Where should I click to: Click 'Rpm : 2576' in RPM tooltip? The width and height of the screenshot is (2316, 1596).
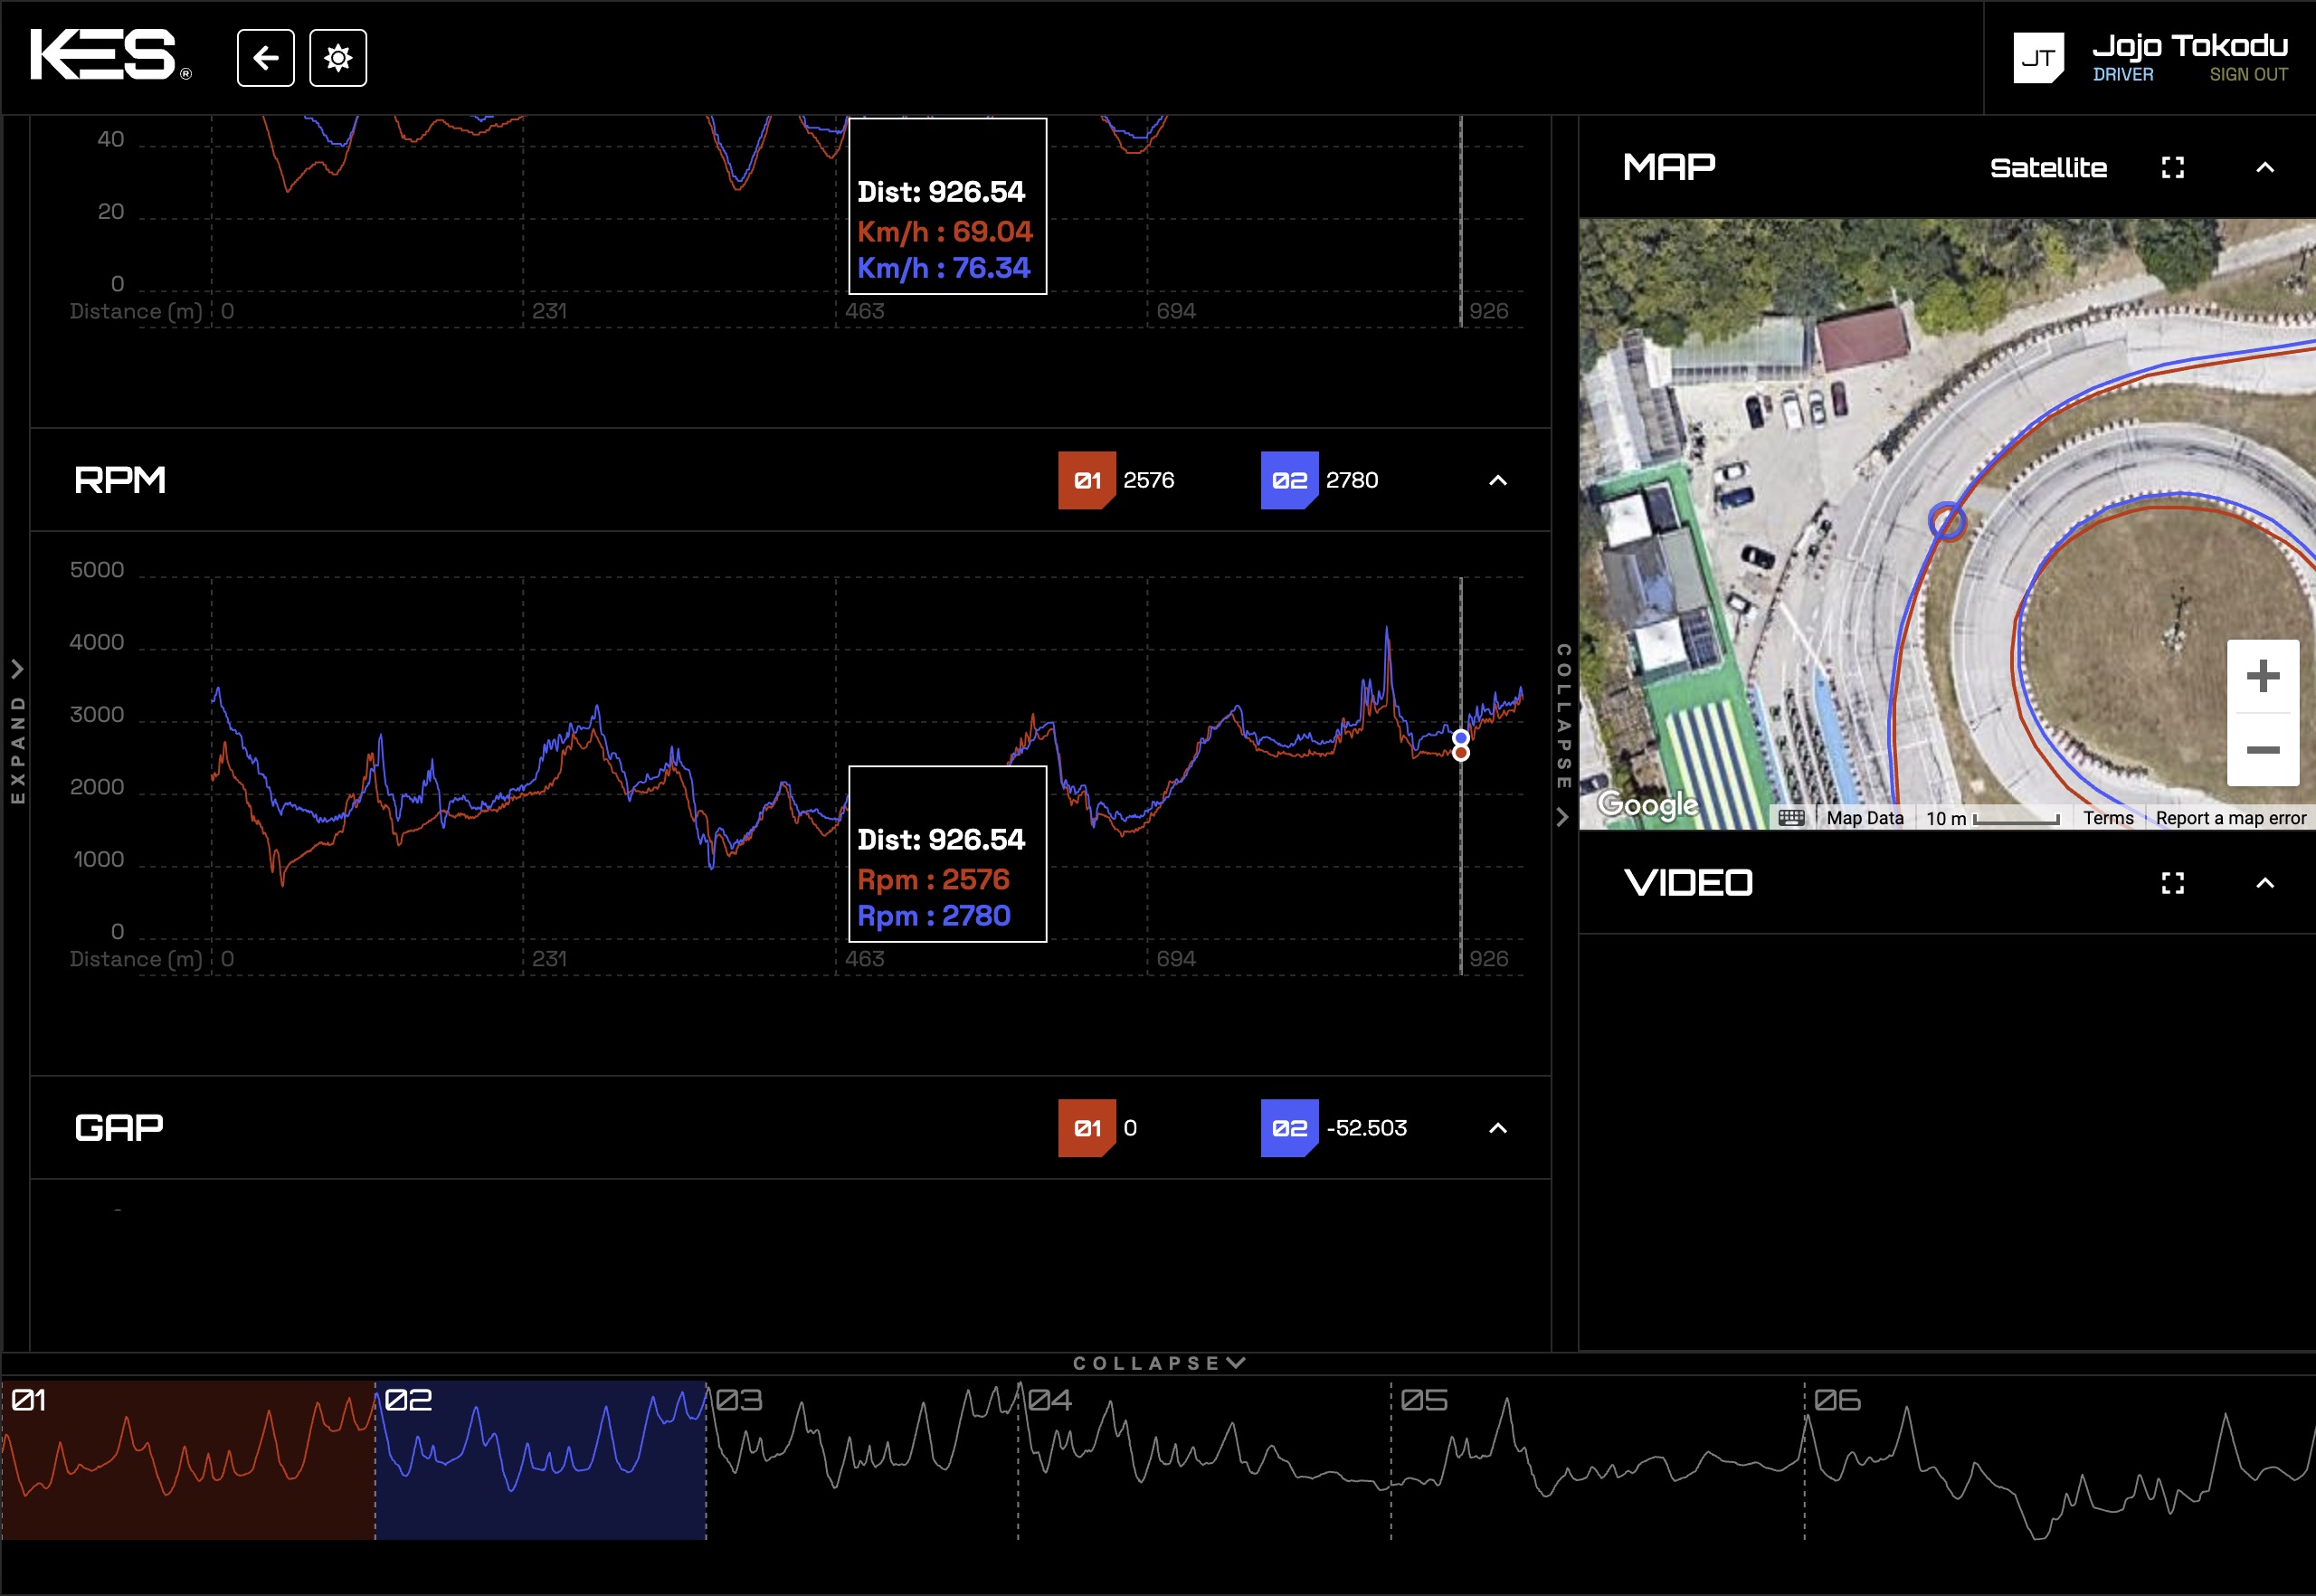(x=933, y=880)
